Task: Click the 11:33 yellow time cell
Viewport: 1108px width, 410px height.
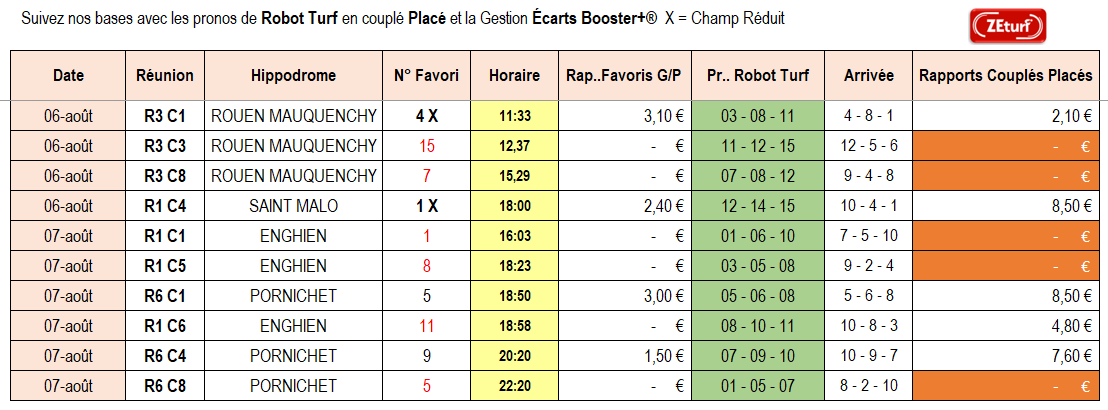Action: (514, 116)
